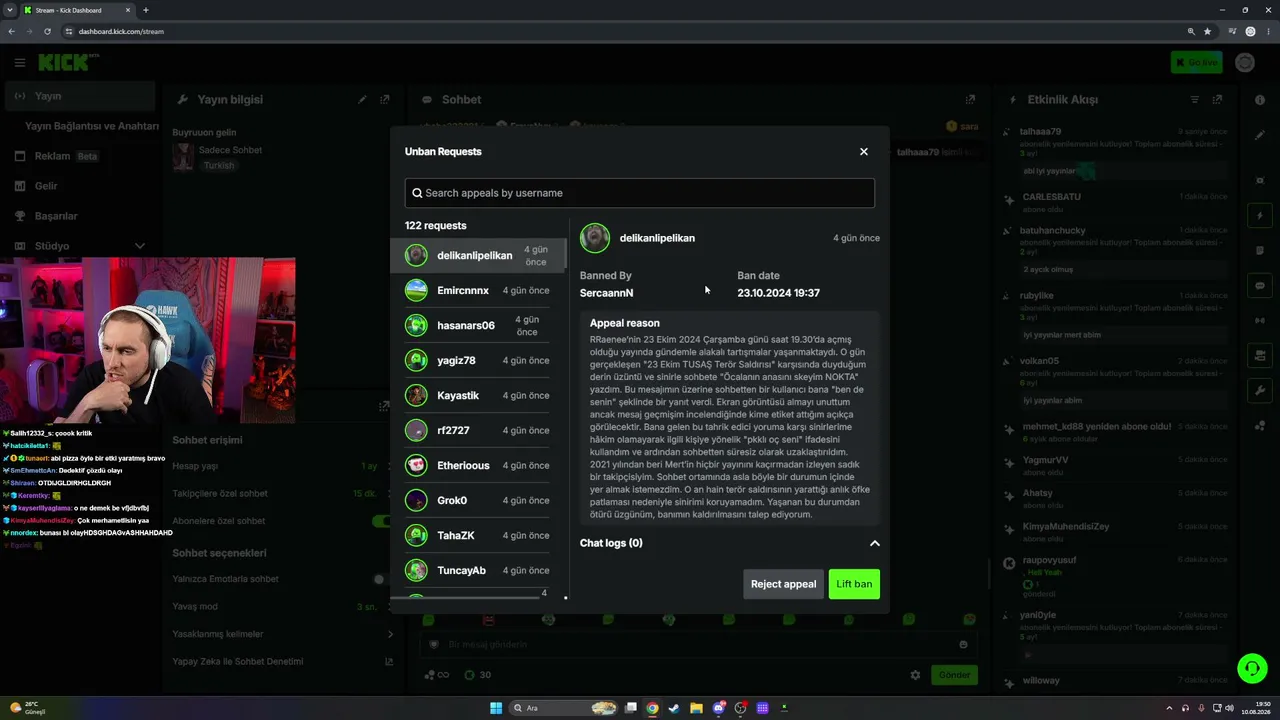This screenshot has width=1280, height=720.
Task: Open Discord from the taskbar
Action: [718, 708]
